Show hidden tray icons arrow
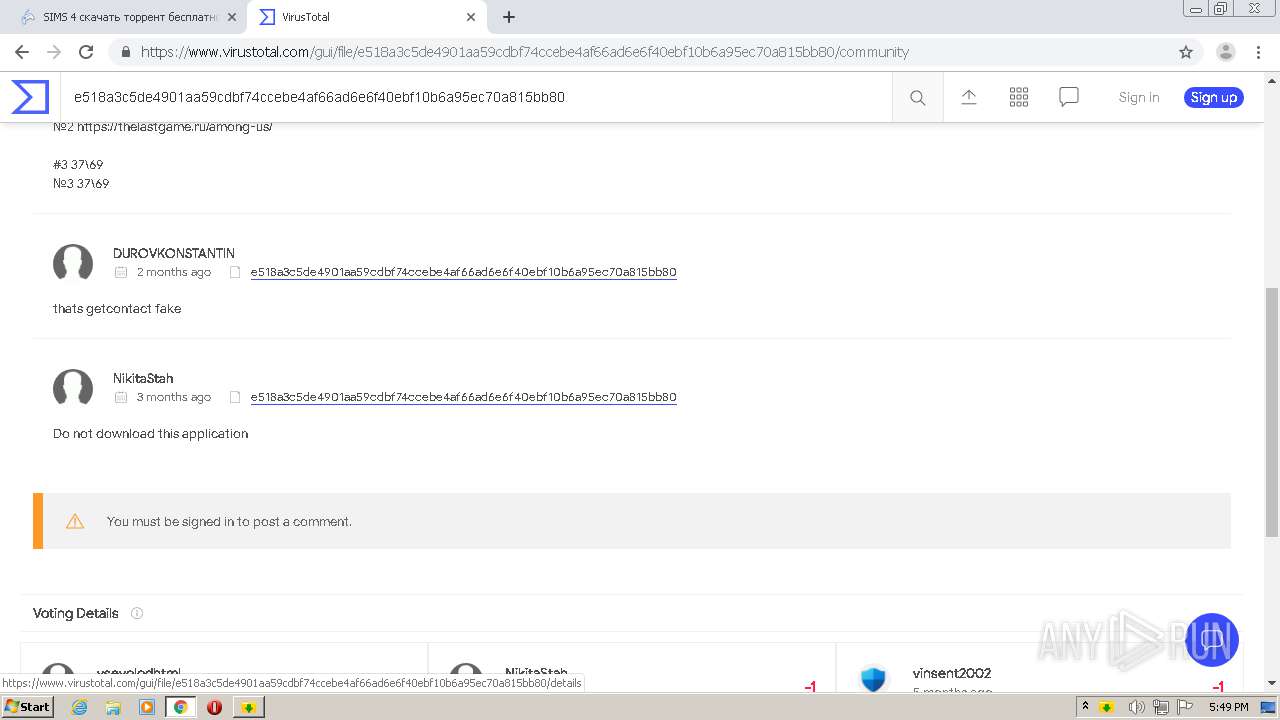Viewport: 1280px width, 720px height. point(1086,707)
